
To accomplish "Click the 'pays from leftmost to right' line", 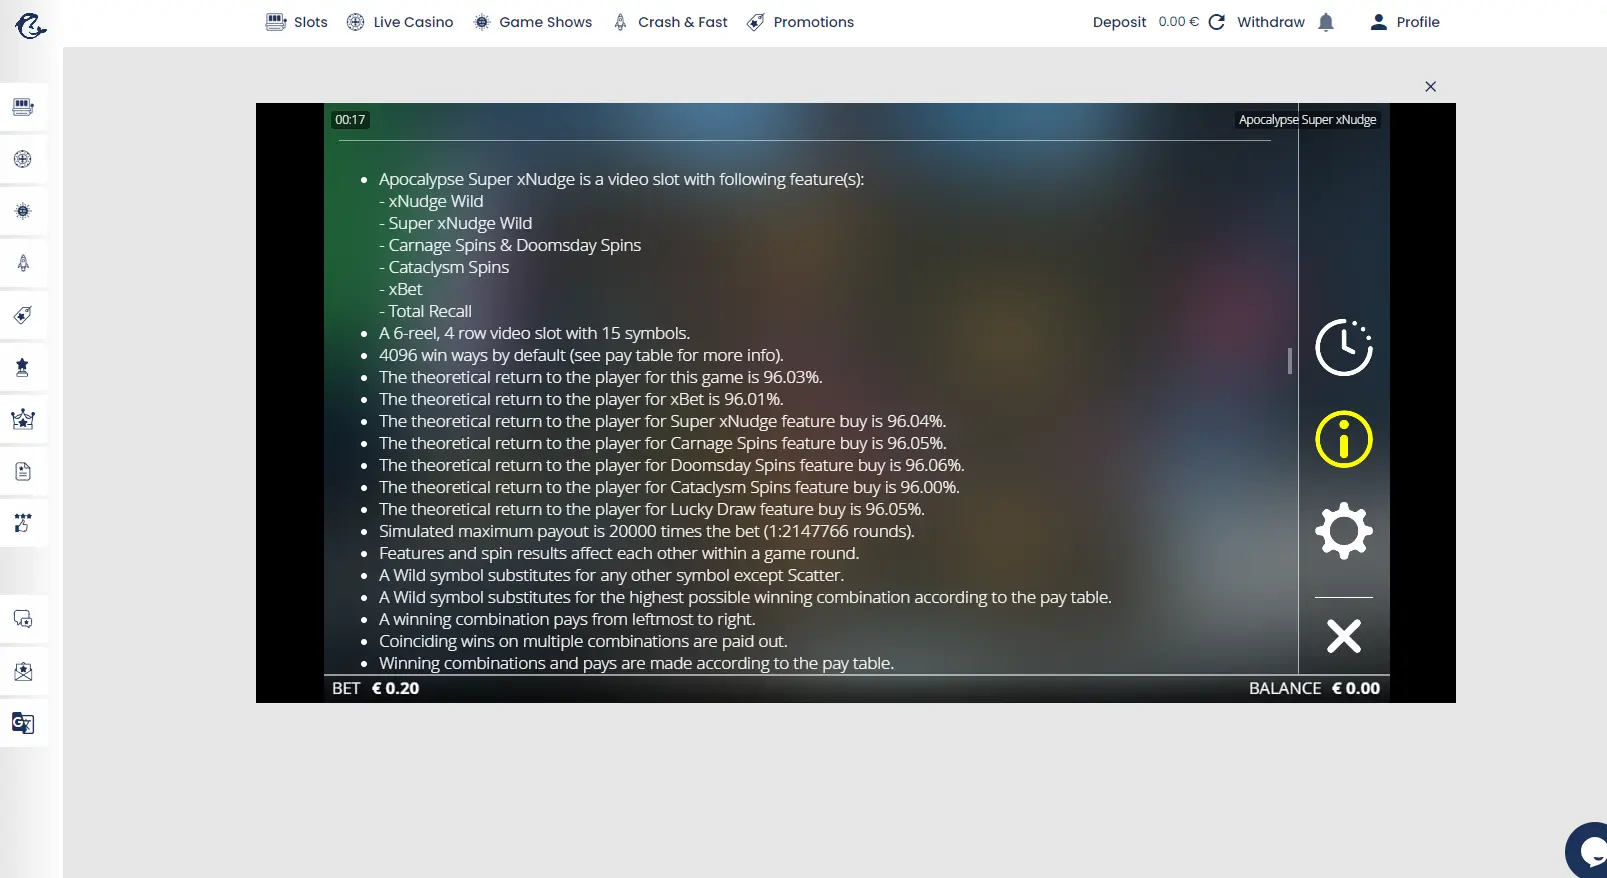I will pos(567,619).
